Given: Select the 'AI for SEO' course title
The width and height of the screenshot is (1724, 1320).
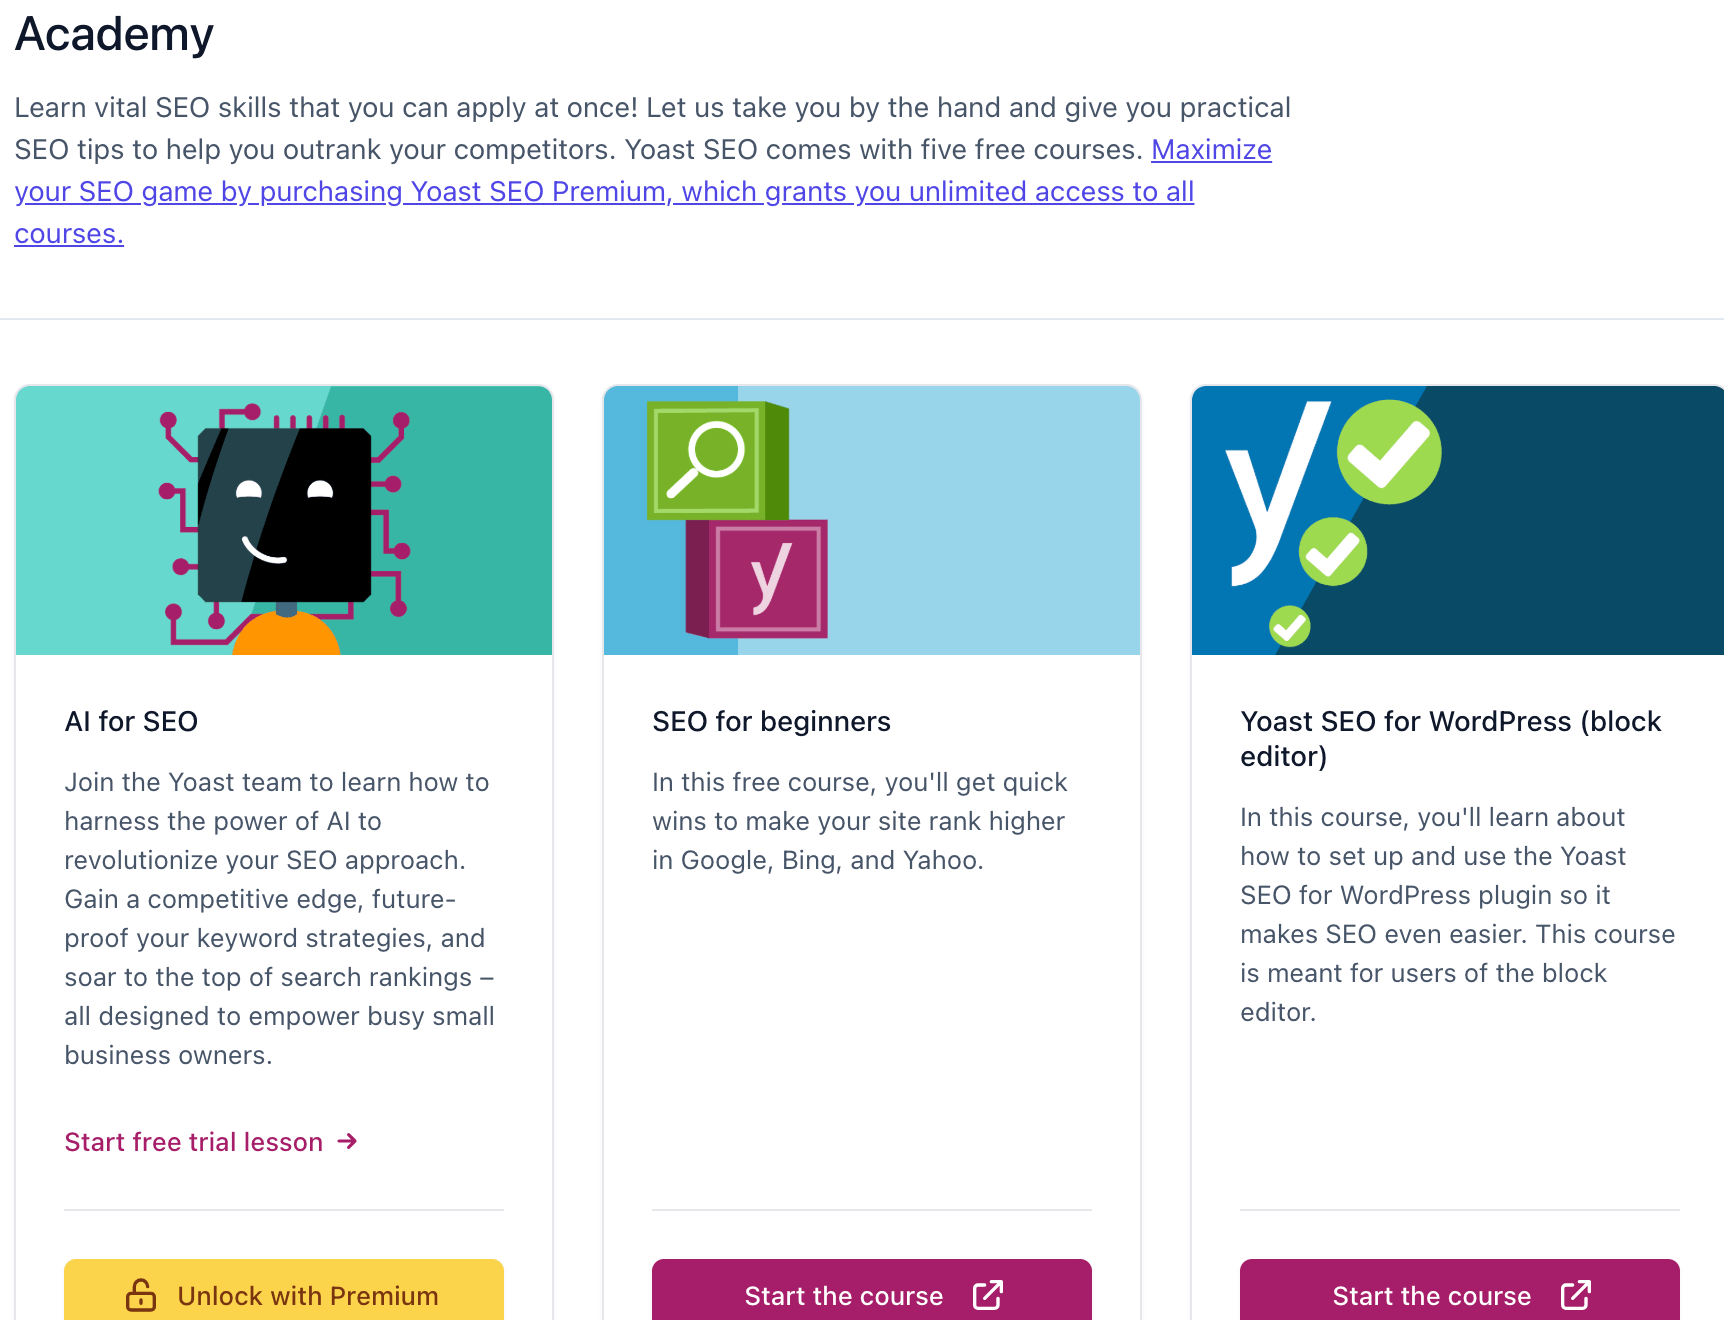Looking at the screenshot, I should coord(131,721).
